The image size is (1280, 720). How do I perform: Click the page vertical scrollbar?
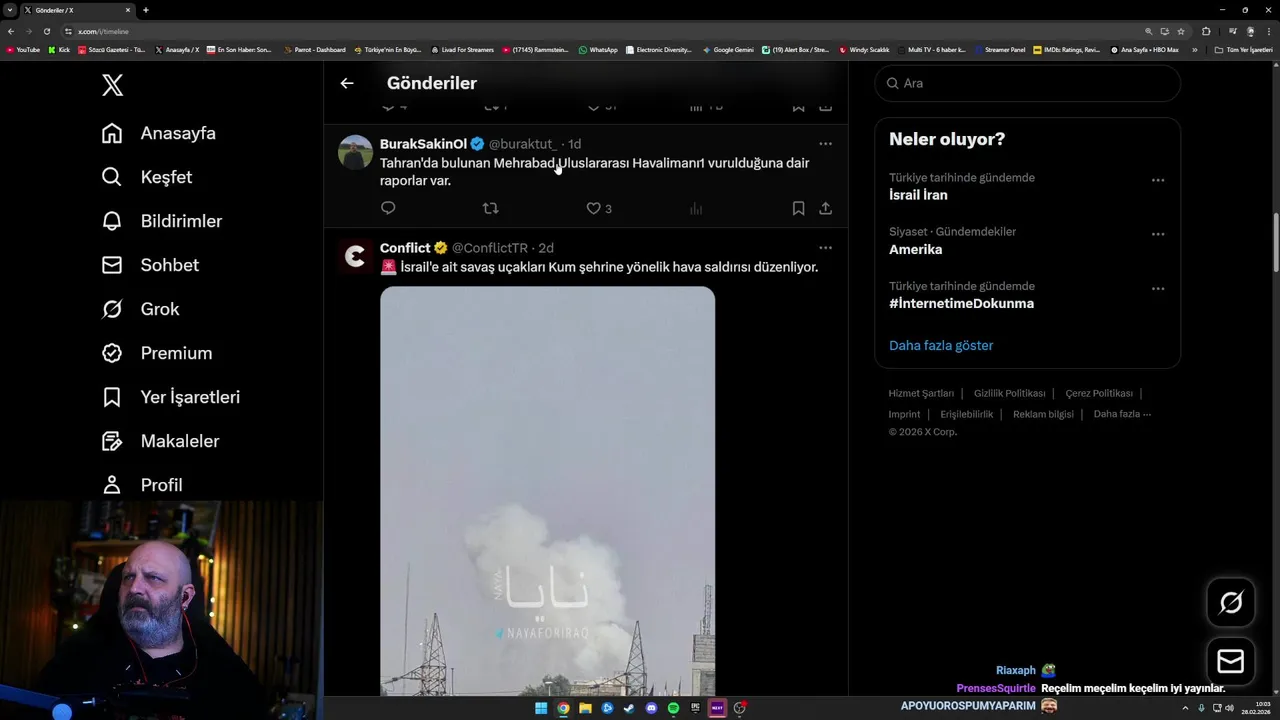pyautogui.click(x=1275, y=243)
